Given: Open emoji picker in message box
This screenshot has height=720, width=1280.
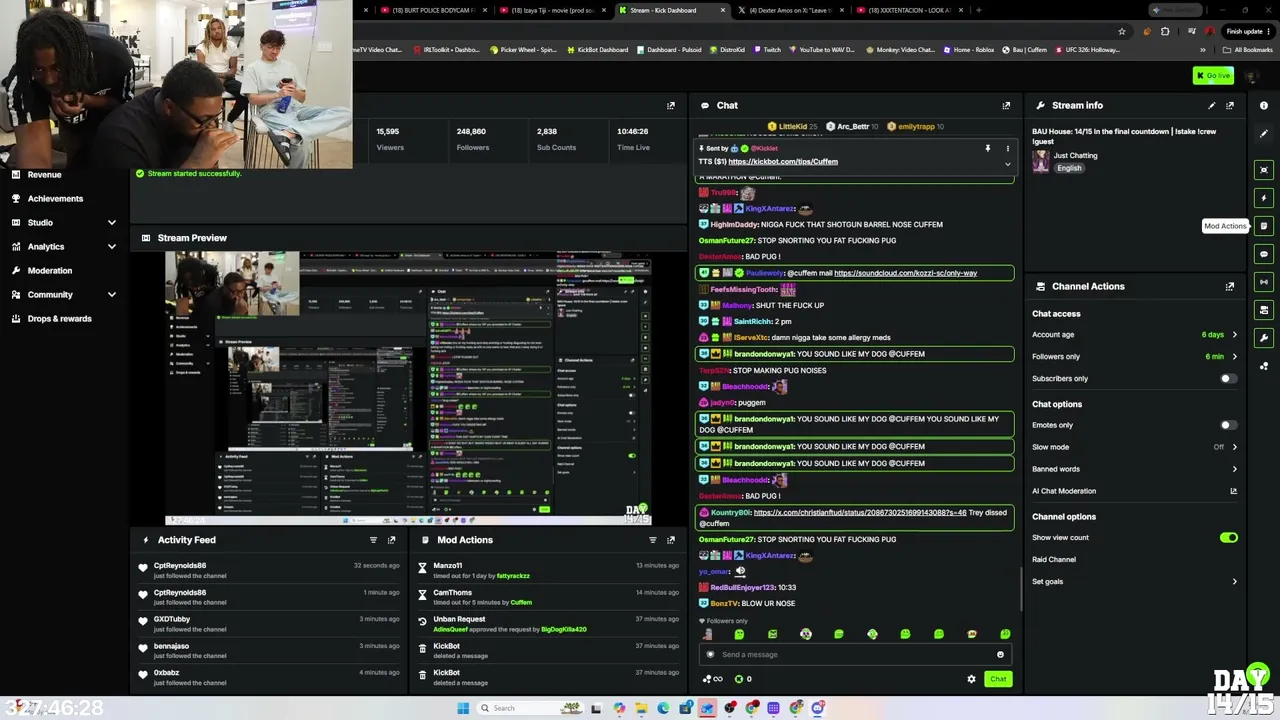Looking at the screenshot, I should 1000,655.
